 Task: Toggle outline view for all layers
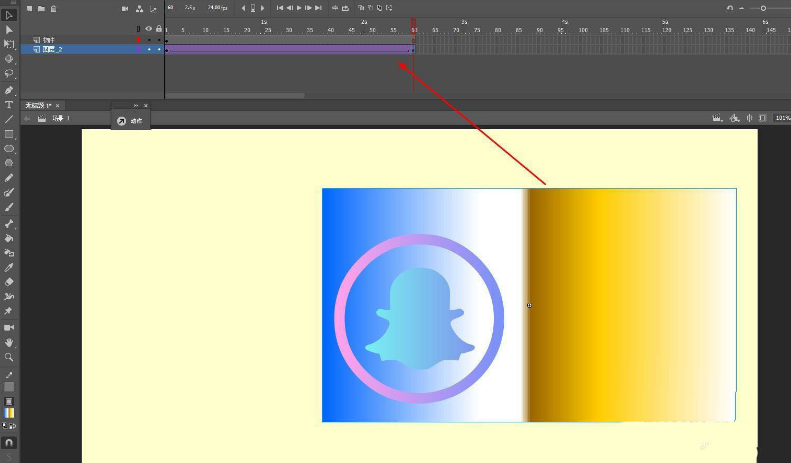tap(138, 29)
